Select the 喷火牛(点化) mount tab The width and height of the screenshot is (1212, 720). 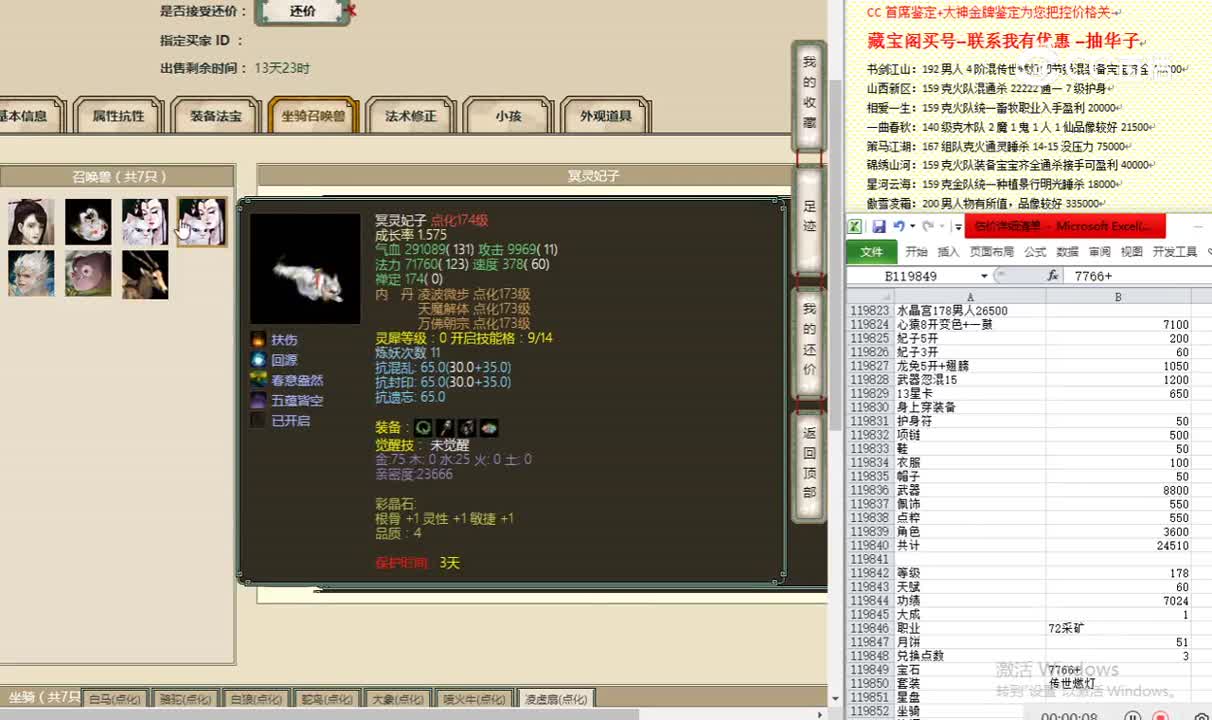474,699
